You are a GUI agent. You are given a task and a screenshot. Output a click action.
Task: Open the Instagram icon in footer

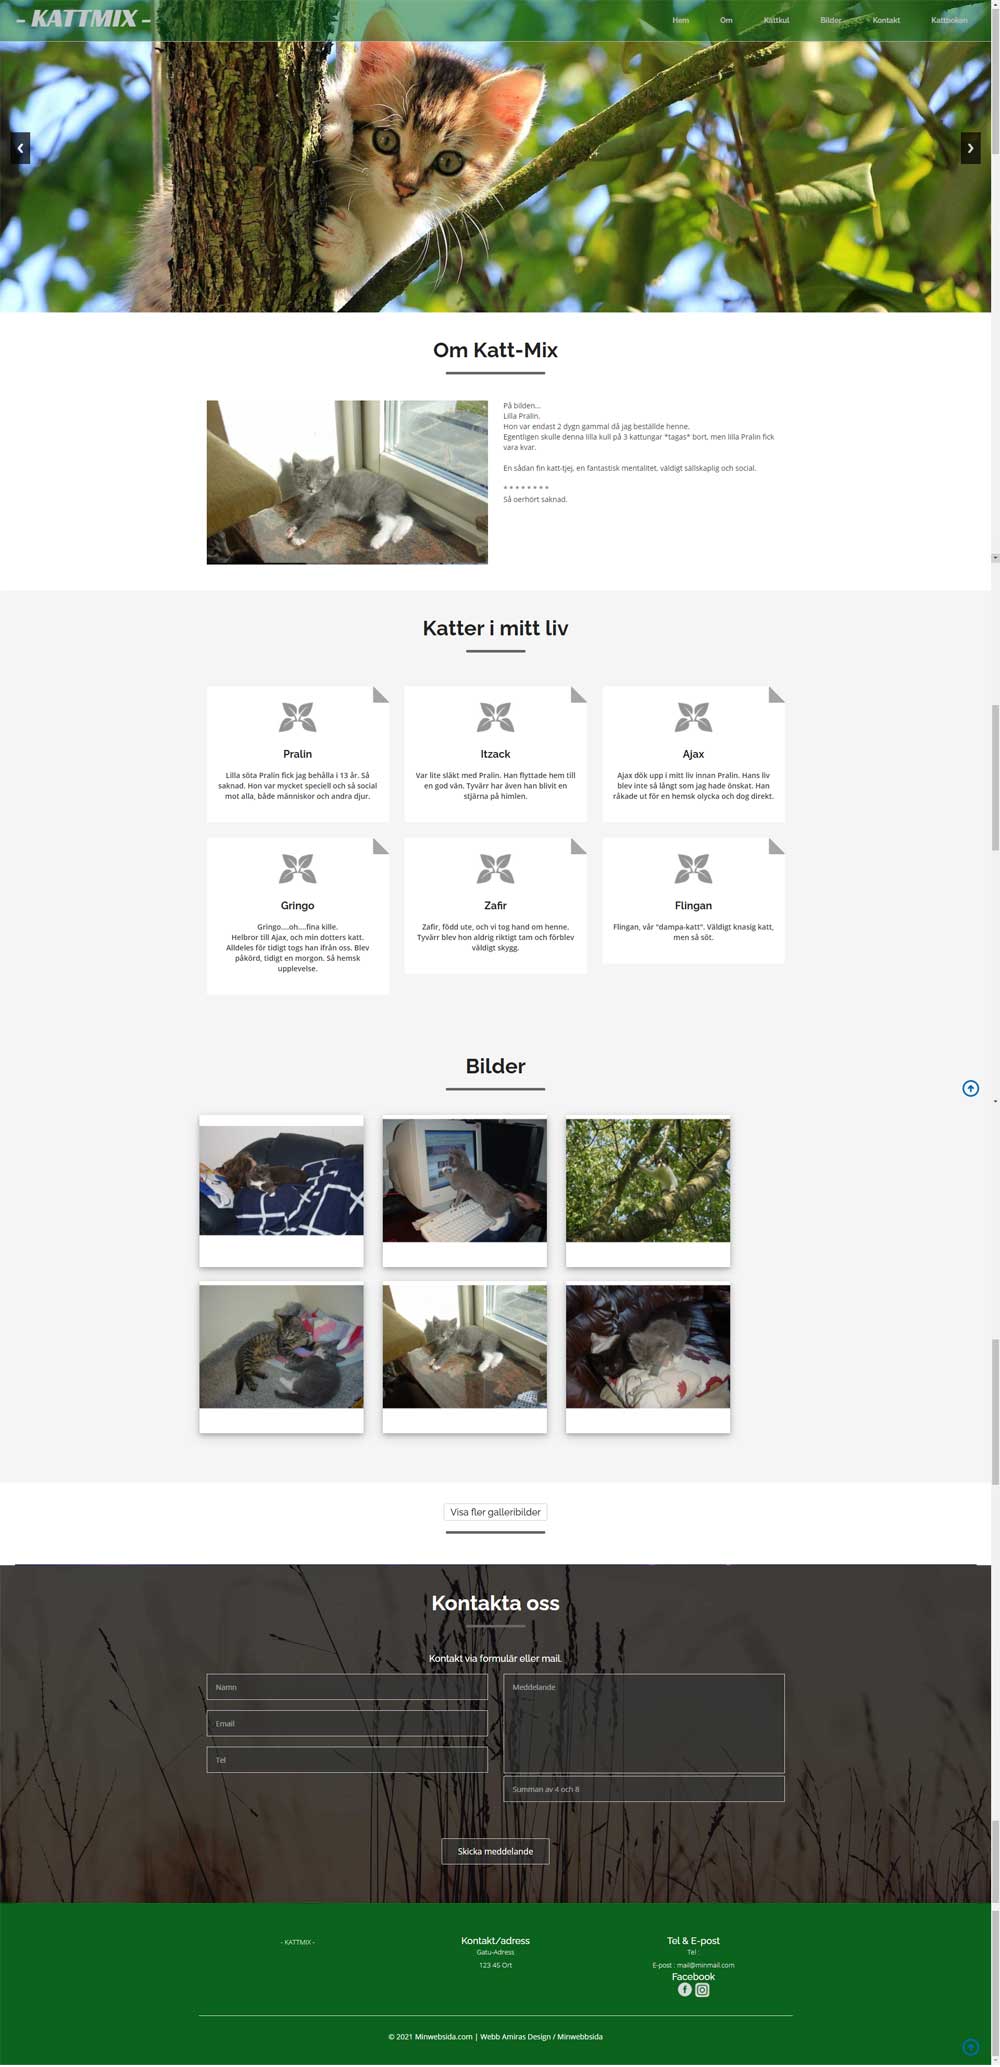point(702,1990)
